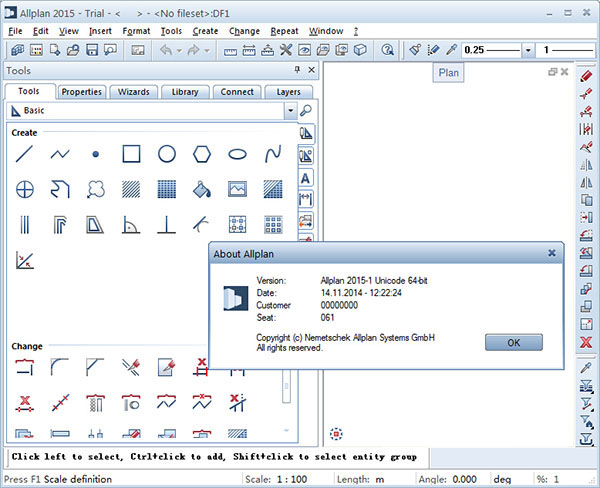Select the Chamfer tool in Change
Viewport: 600px width, 488px height.
(95, 367)
